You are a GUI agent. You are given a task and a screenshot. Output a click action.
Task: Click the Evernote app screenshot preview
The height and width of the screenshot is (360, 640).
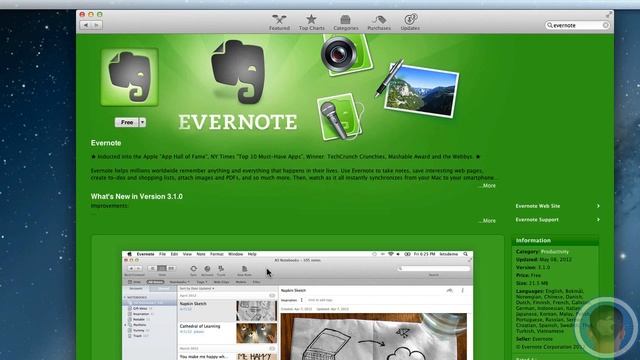tap(298, 305)
